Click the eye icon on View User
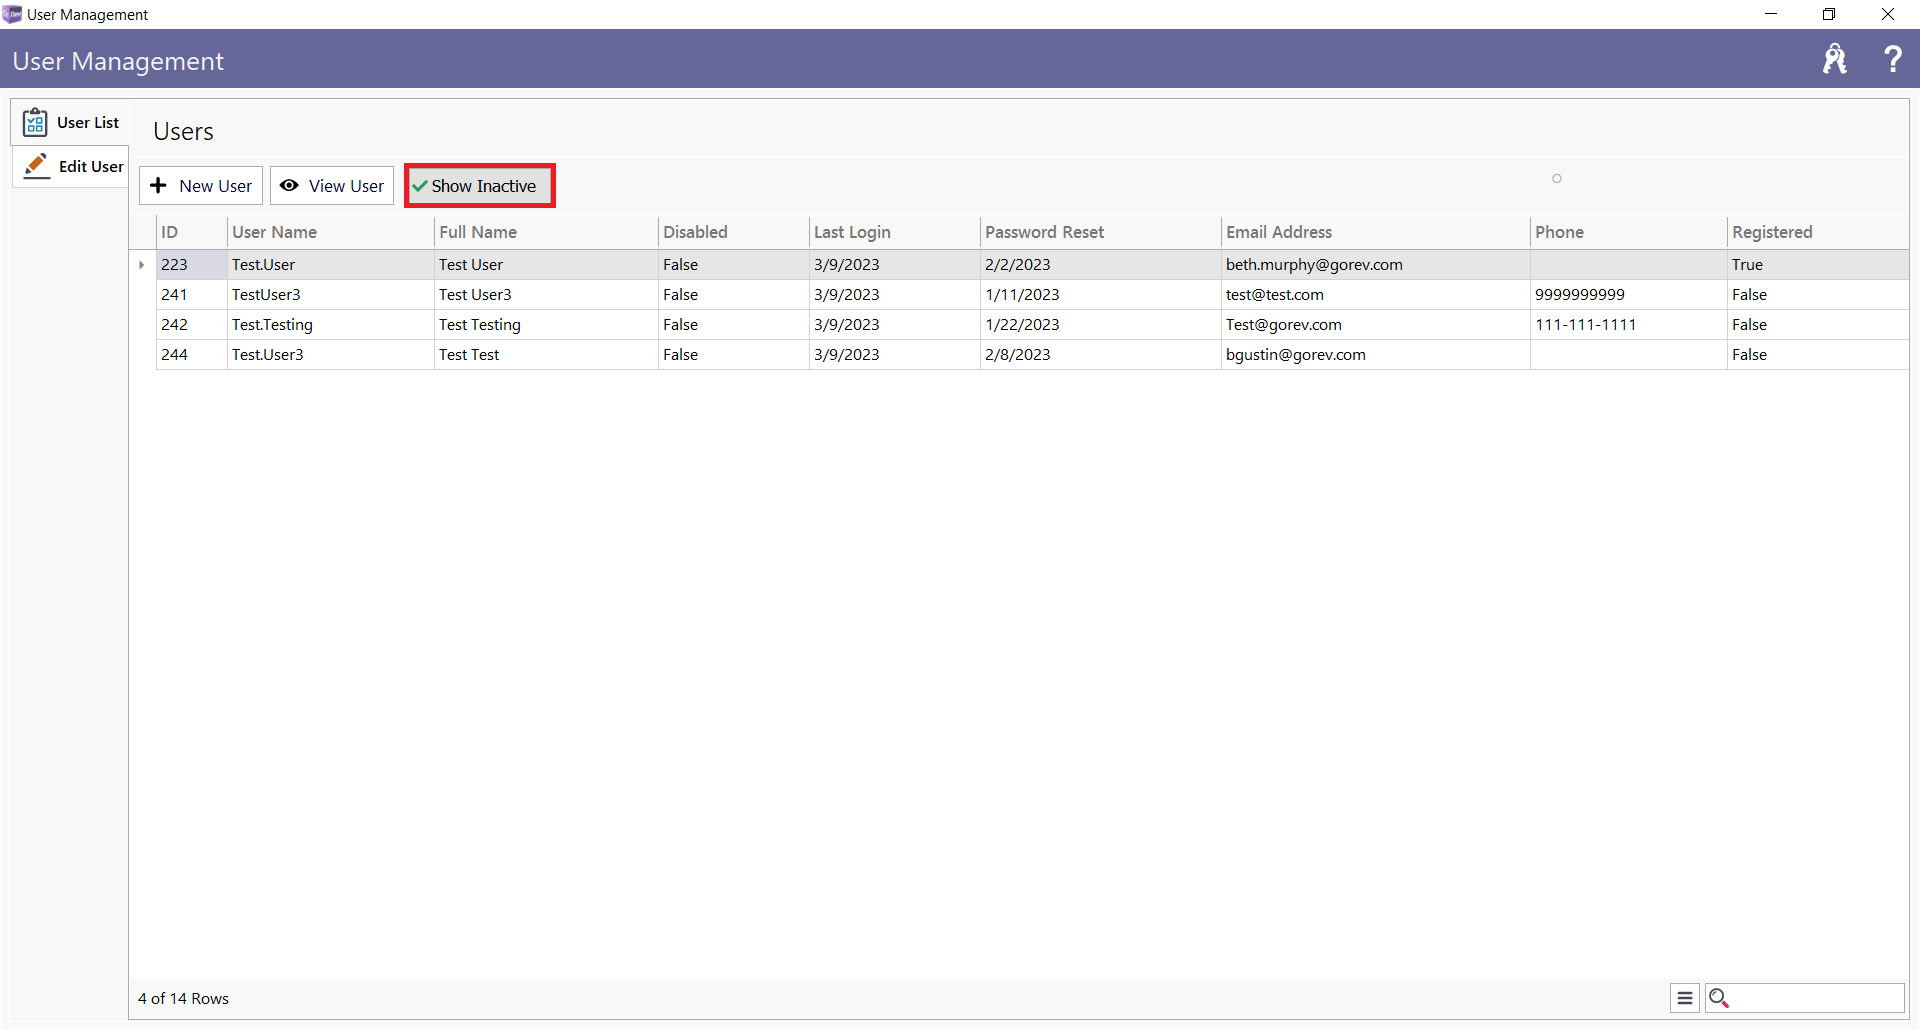 289,186
